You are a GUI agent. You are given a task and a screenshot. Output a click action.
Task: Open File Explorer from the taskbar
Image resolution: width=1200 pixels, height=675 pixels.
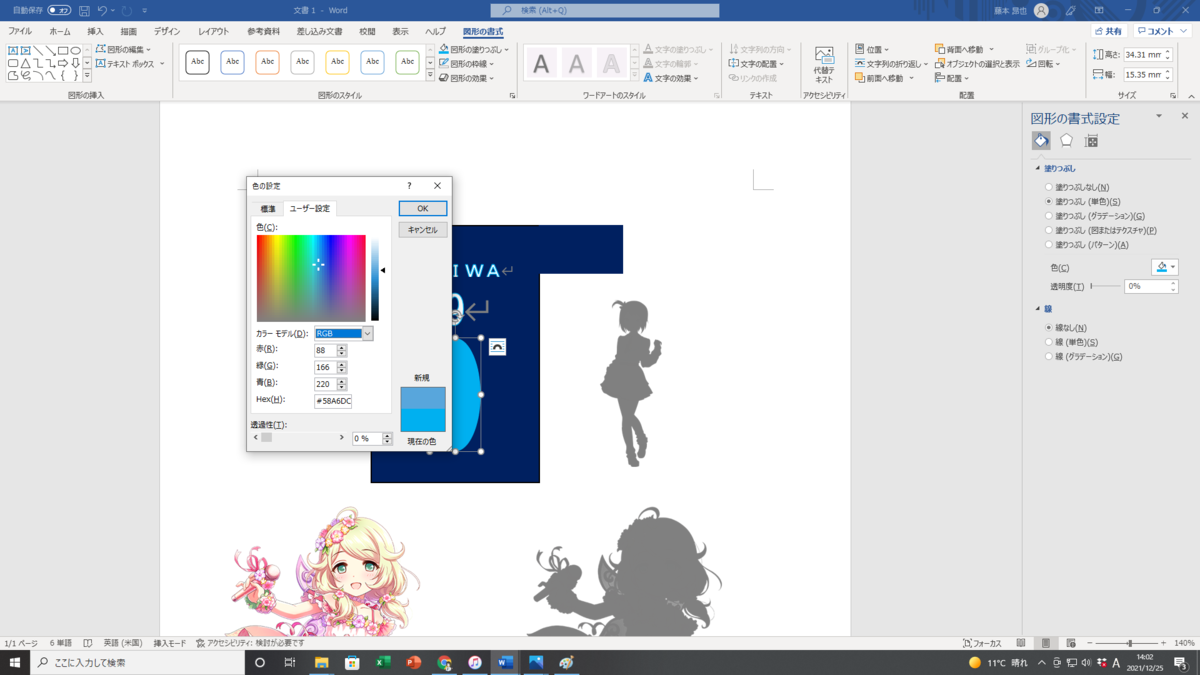(322, 663)
